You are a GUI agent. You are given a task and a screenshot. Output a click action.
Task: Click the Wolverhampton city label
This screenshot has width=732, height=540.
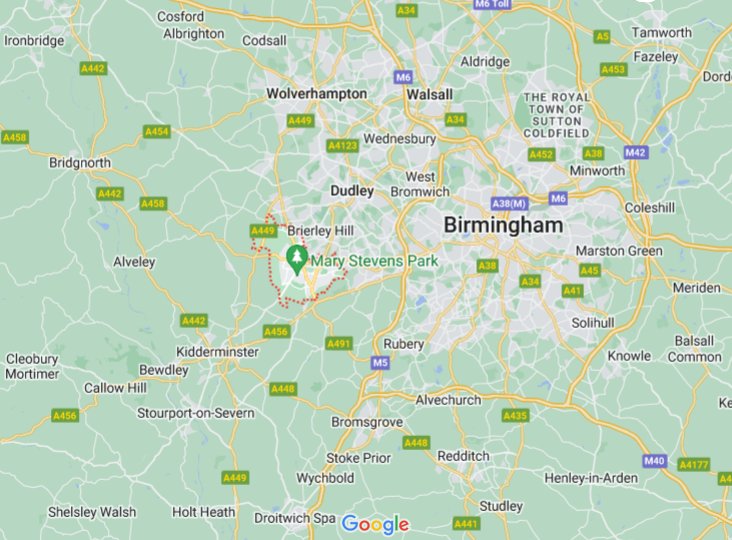(x=317, y=94)
